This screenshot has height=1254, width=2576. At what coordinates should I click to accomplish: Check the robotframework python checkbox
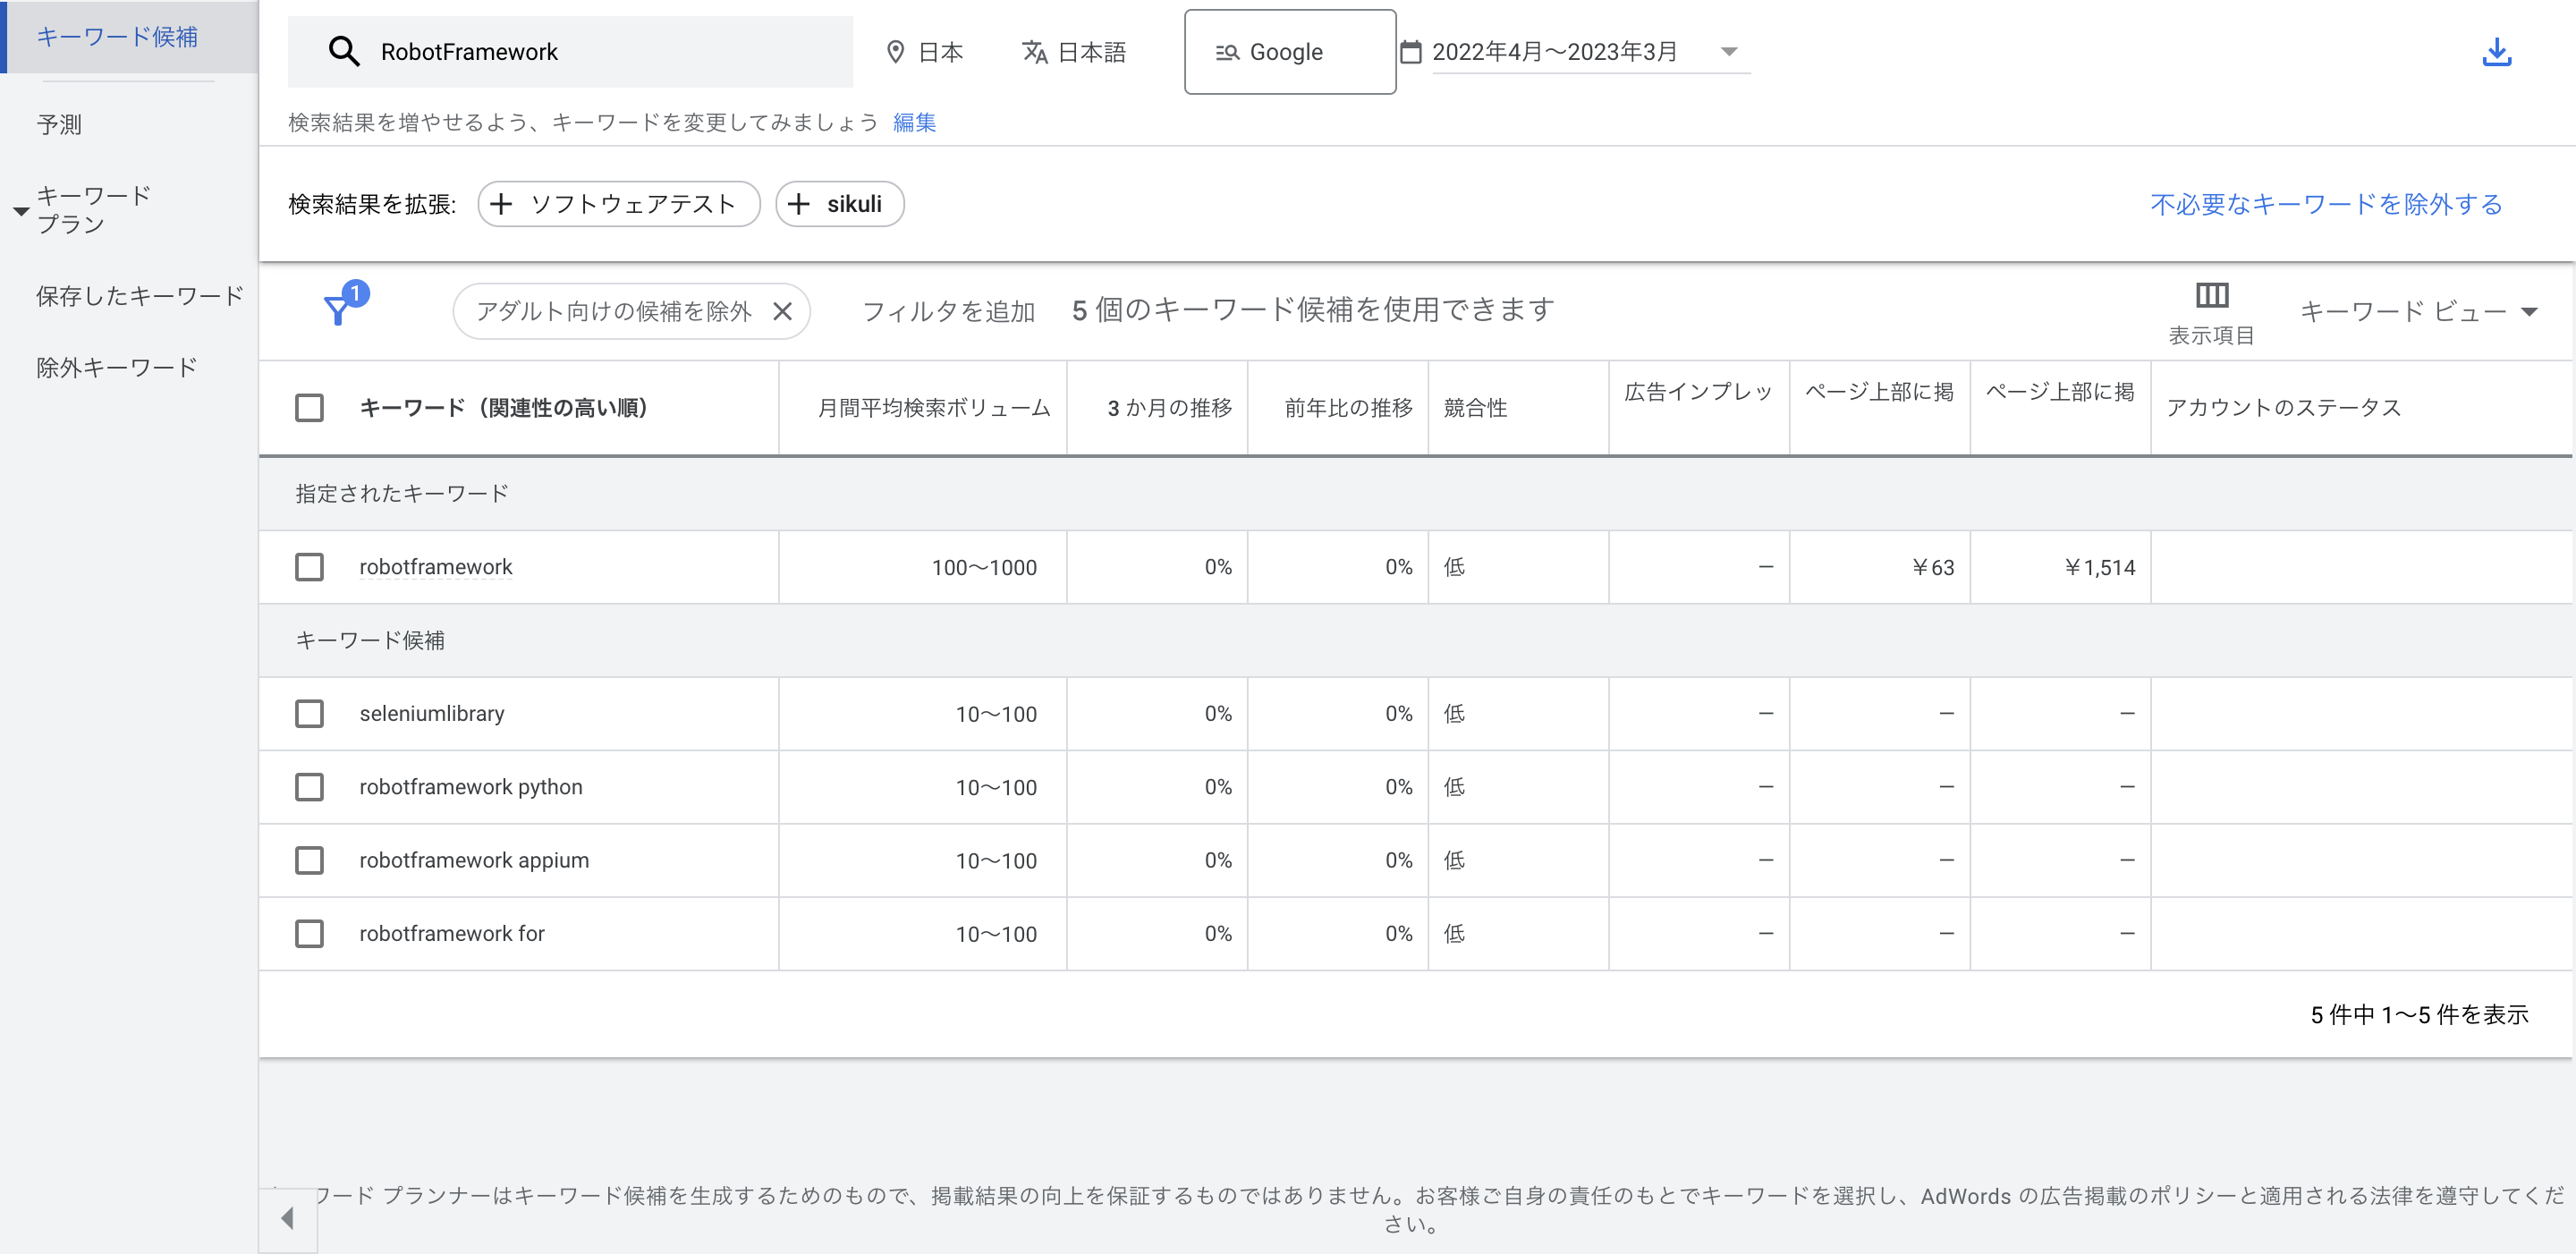coord(309,787)
